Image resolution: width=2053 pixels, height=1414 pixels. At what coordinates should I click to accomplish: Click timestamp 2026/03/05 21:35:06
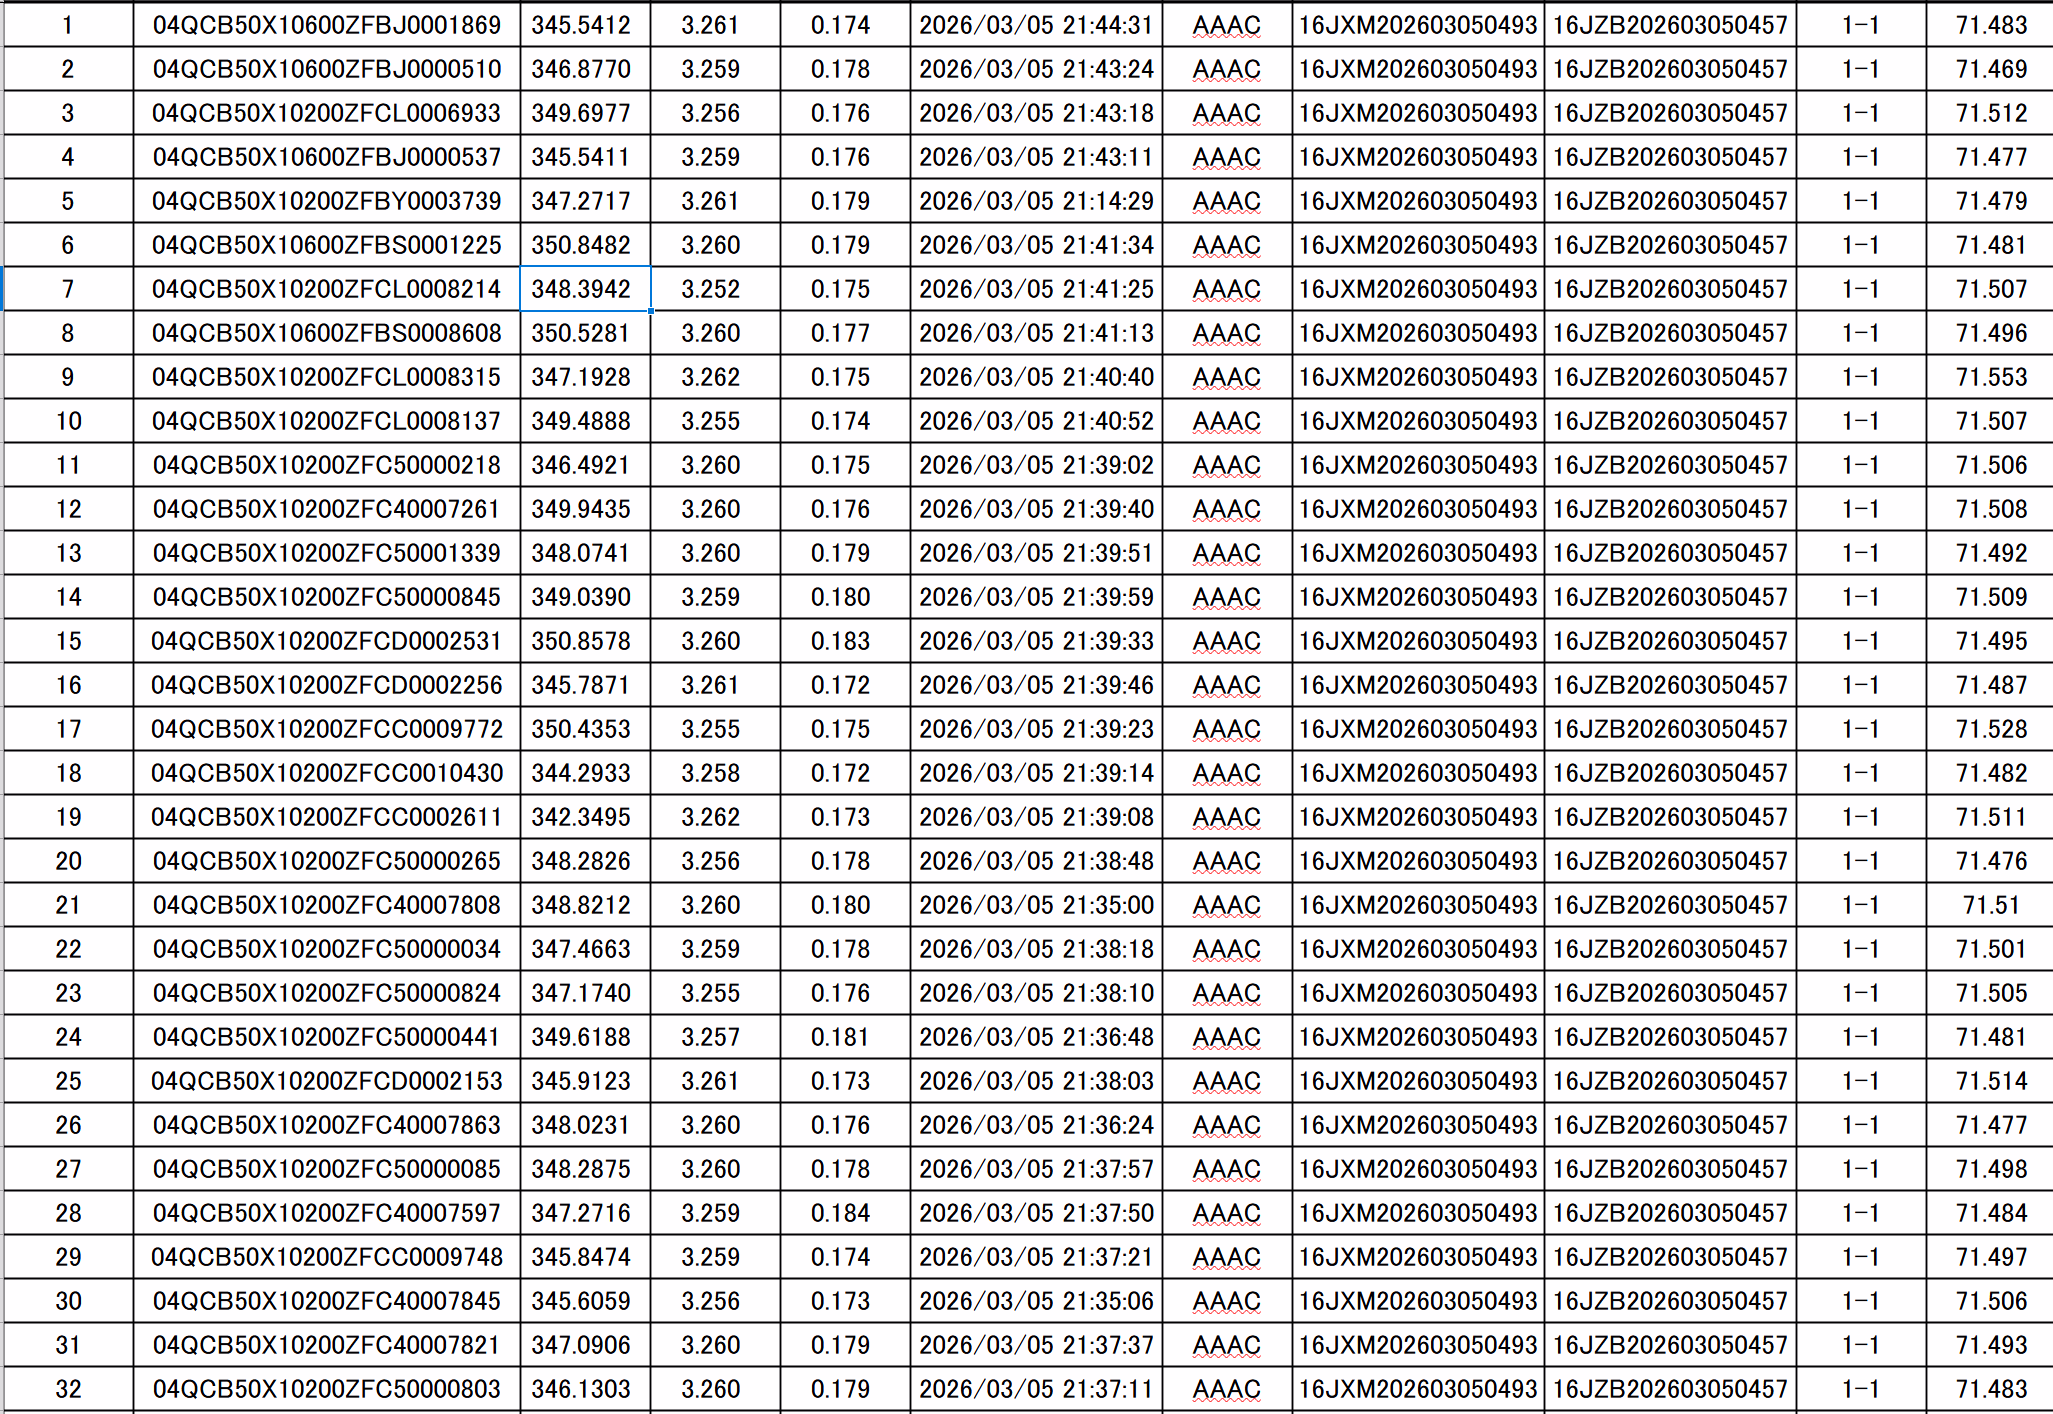point(1036,1301)
